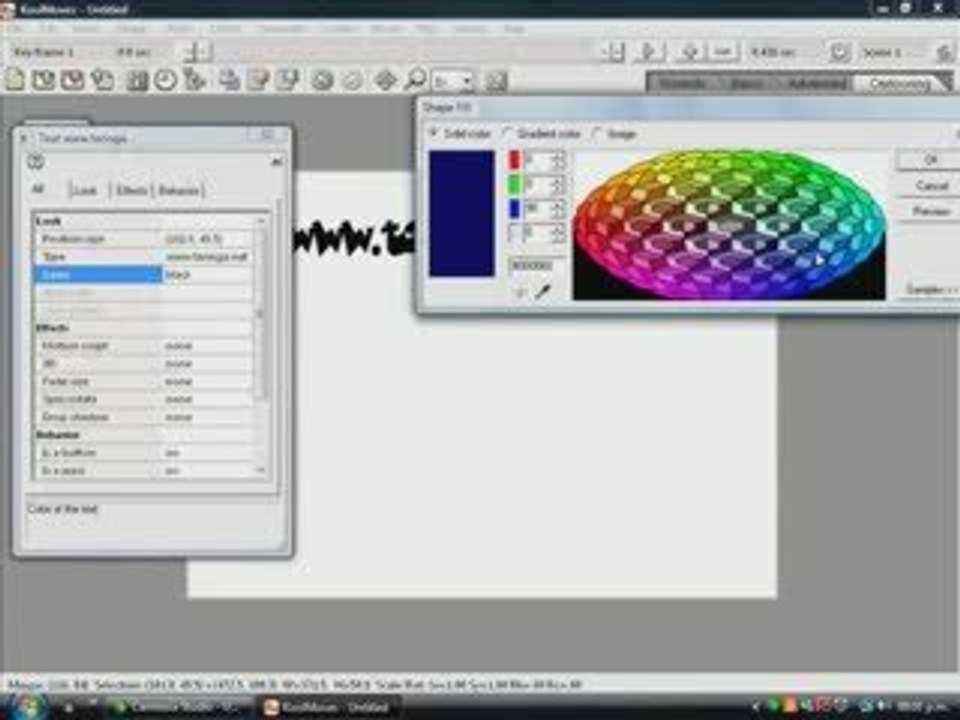This screenshot has width=960, height=720.
Task: Increment the red channel stepper
Action: [558, 156]
